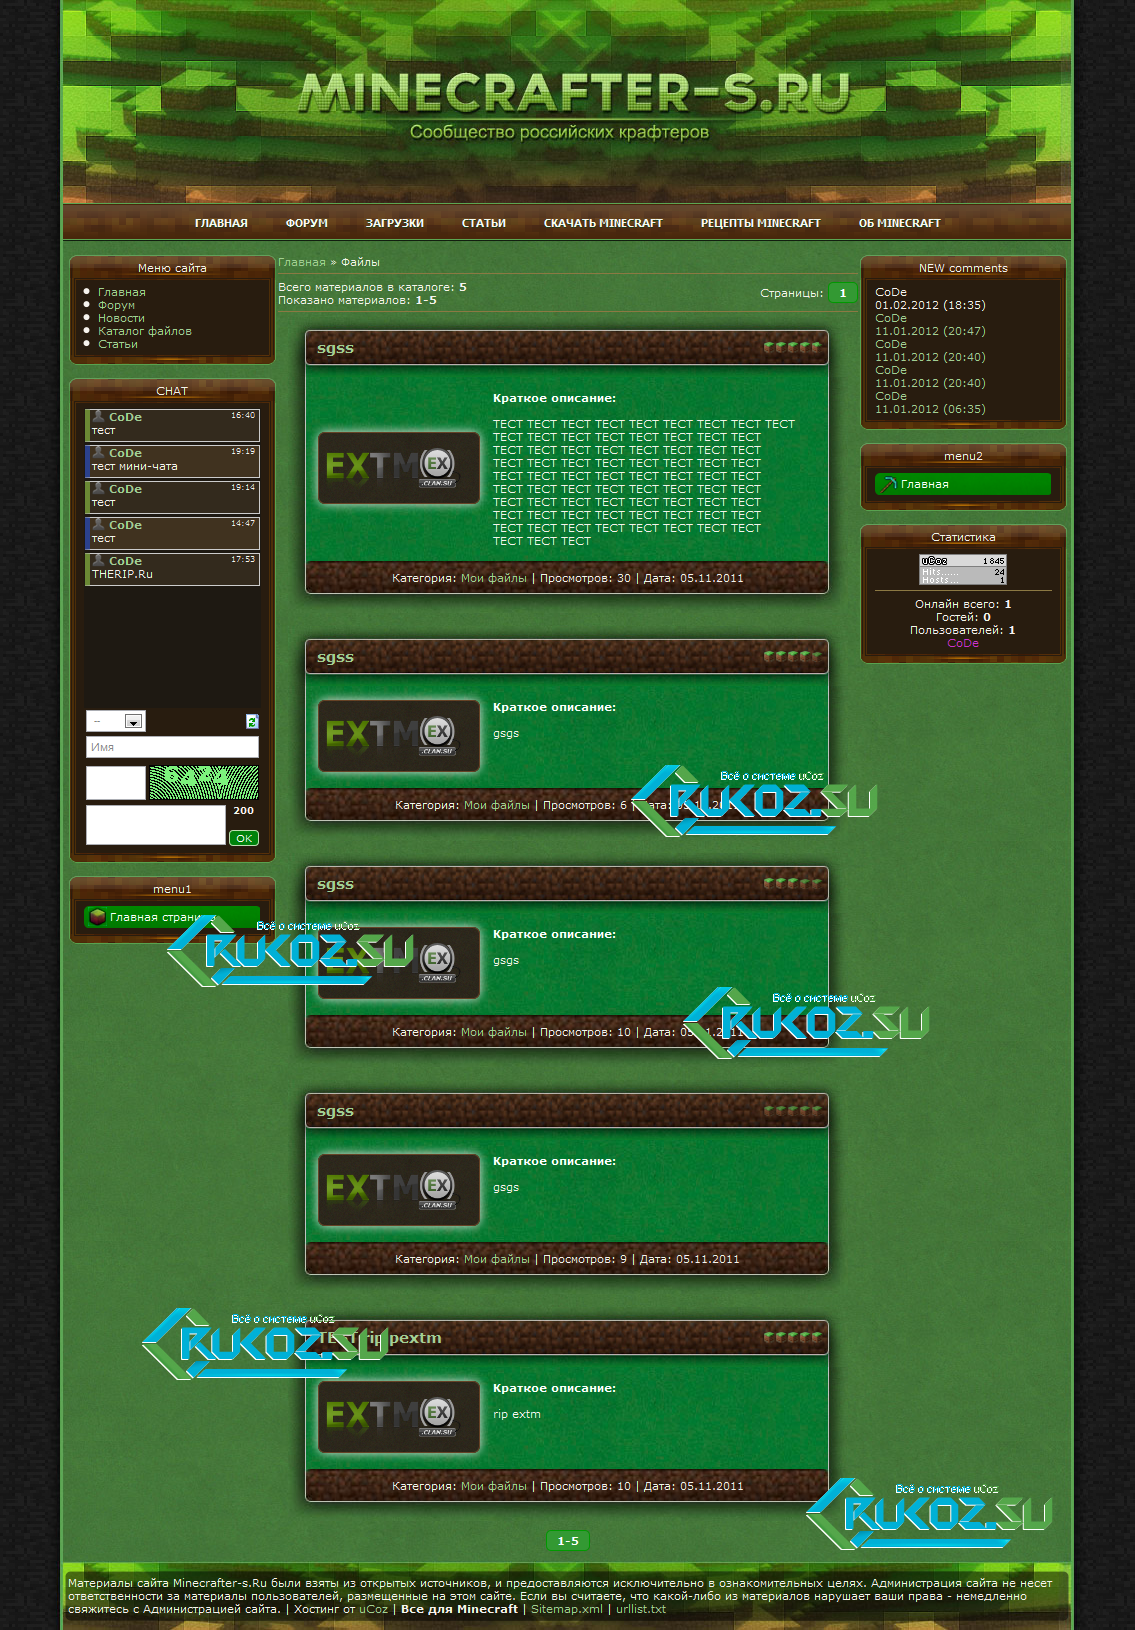Open the EXTM thumbnail beside the TECT description
This screenshot has height=1630, width=1135.
(x=399, y=467)
